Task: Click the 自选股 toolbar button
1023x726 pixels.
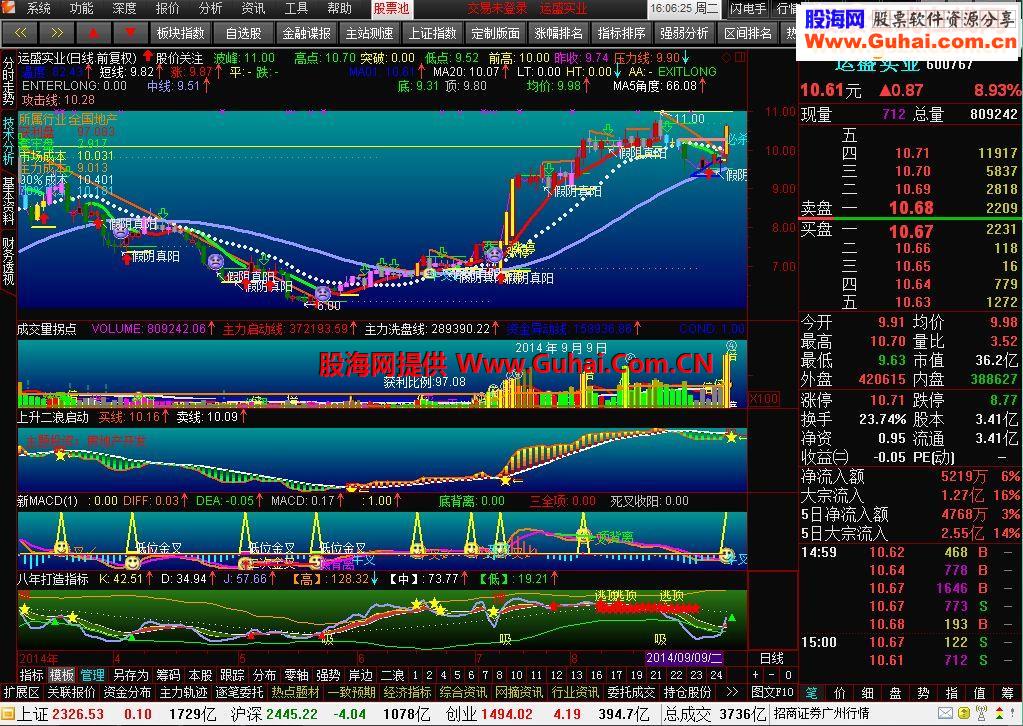Action: (x=243, y=32)
